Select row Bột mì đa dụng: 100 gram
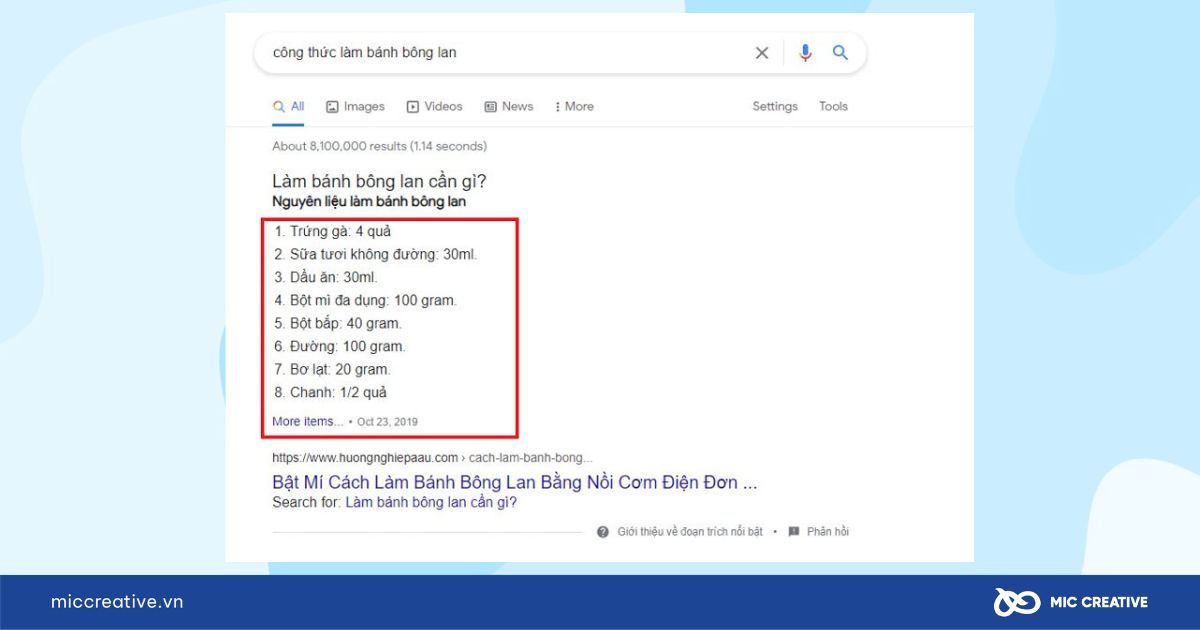Viewport: 1200px width, 630px height. pyautogui.click(x=365, y=300)
